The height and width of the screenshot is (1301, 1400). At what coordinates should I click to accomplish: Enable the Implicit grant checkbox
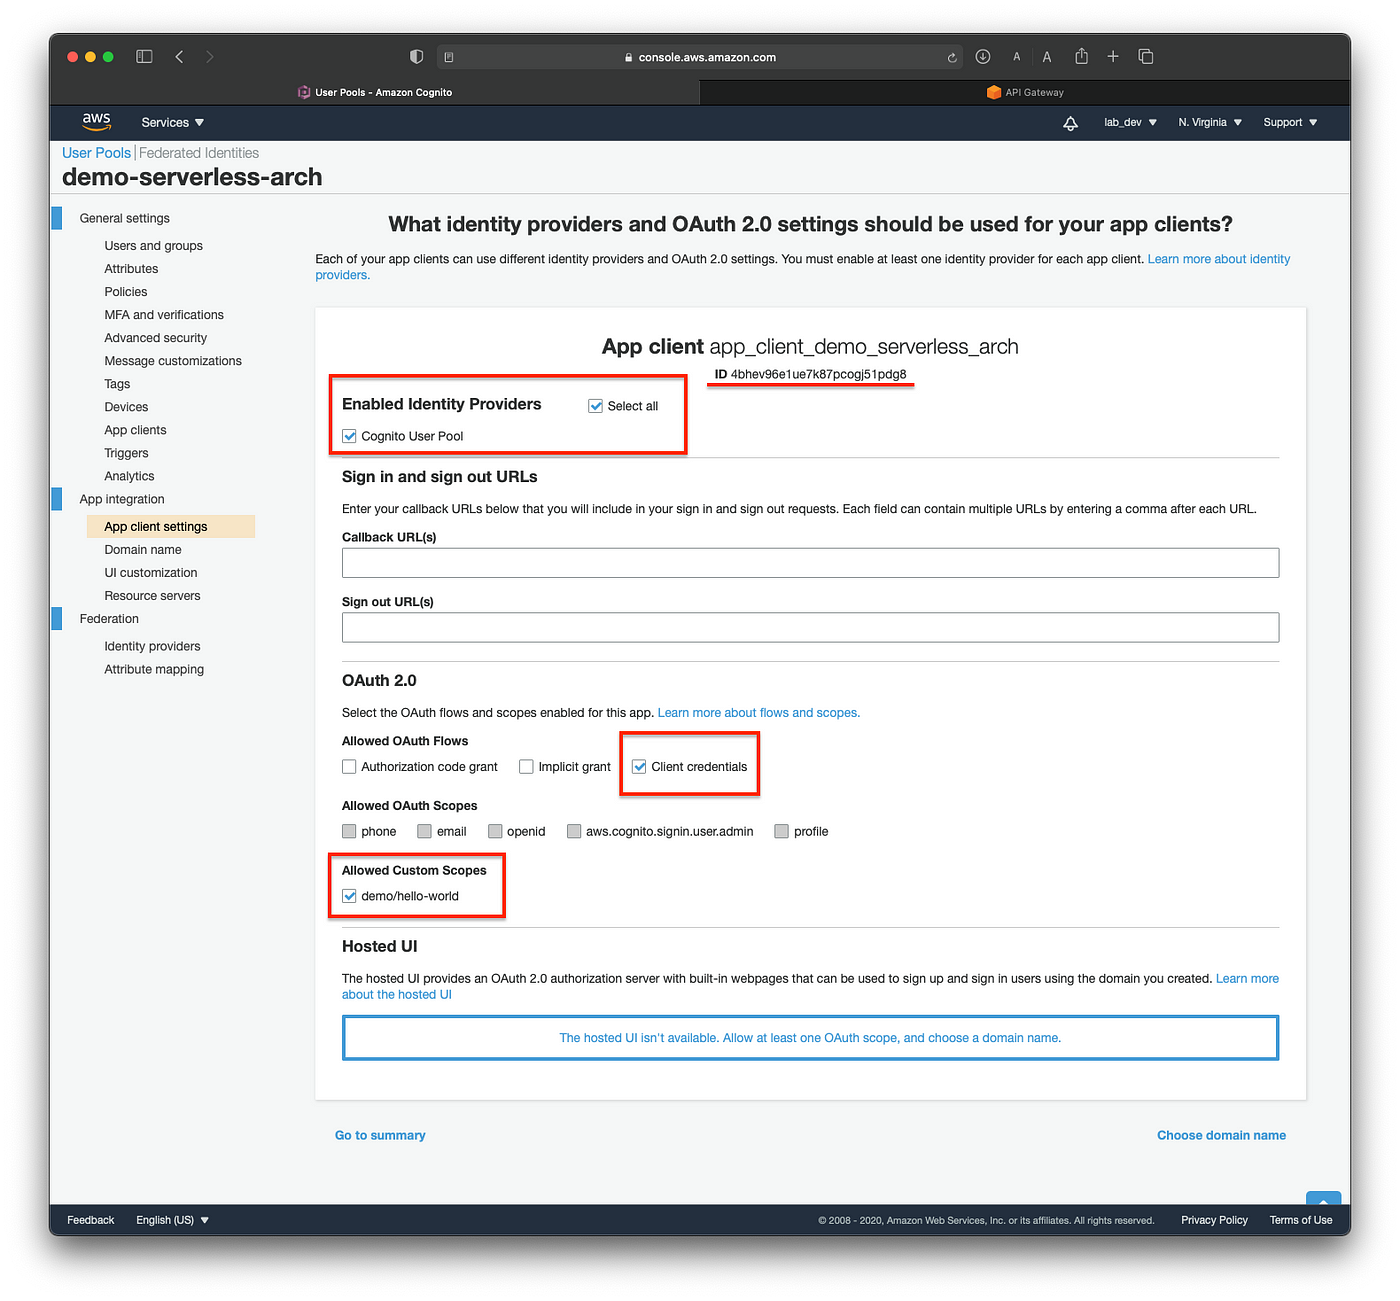click(526, 767)
